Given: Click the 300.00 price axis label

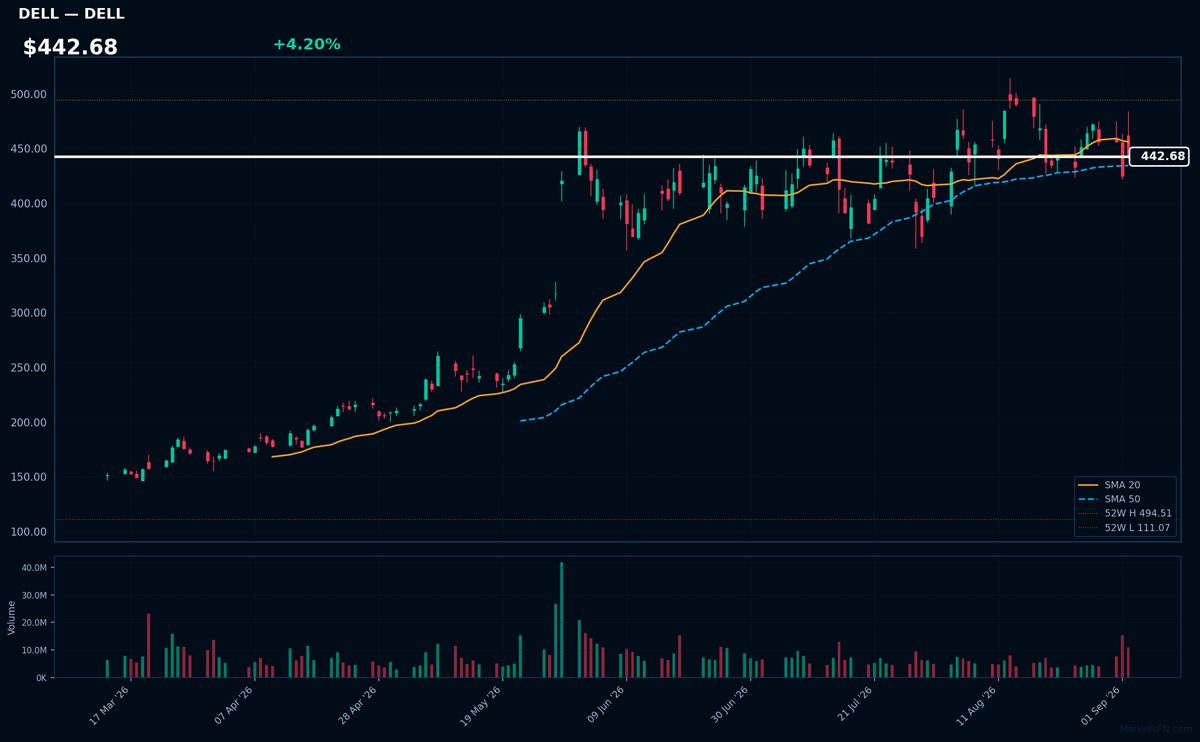Looking at the screenshot, I should (28, 313).
